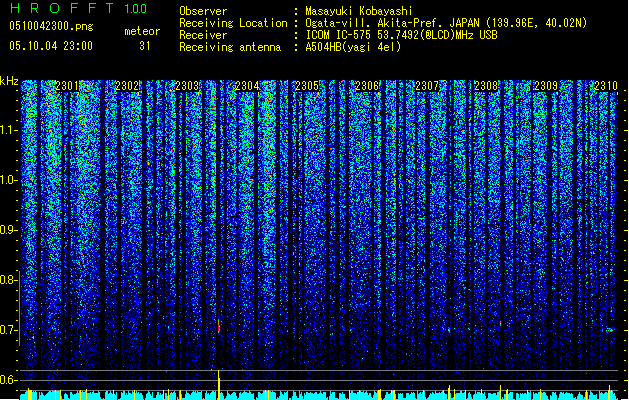Click the 2306 time marker

[367, 86]
